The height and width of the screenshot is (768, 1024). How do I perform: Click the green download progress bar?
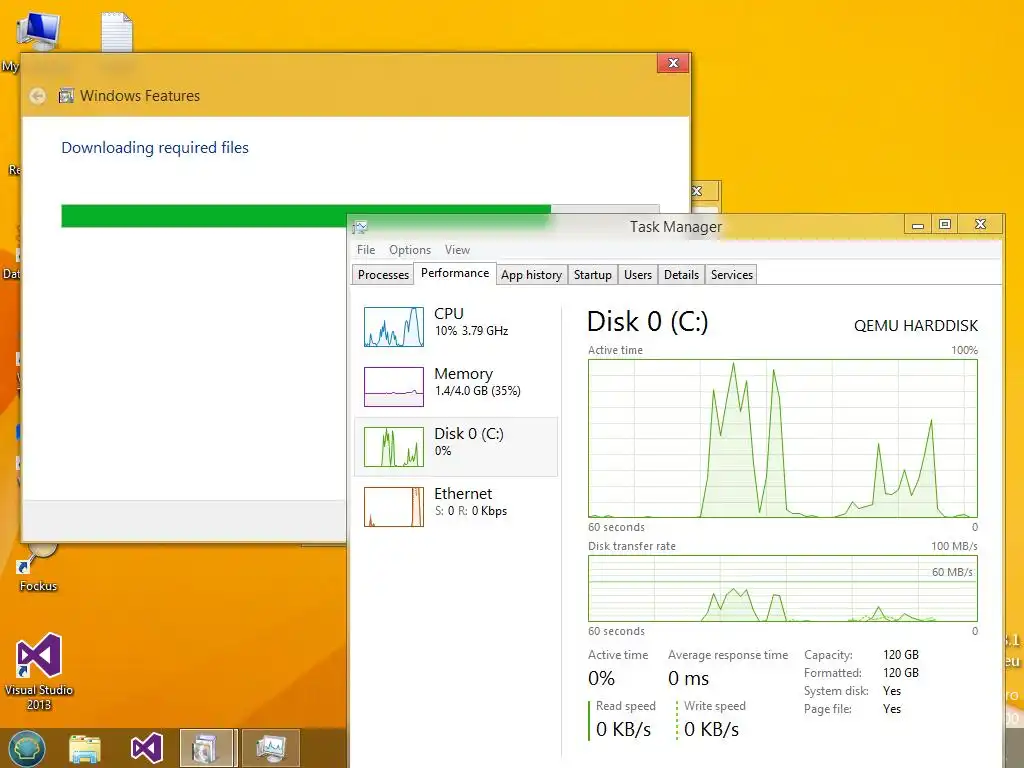pyautogui.click(x=306, y=216)
